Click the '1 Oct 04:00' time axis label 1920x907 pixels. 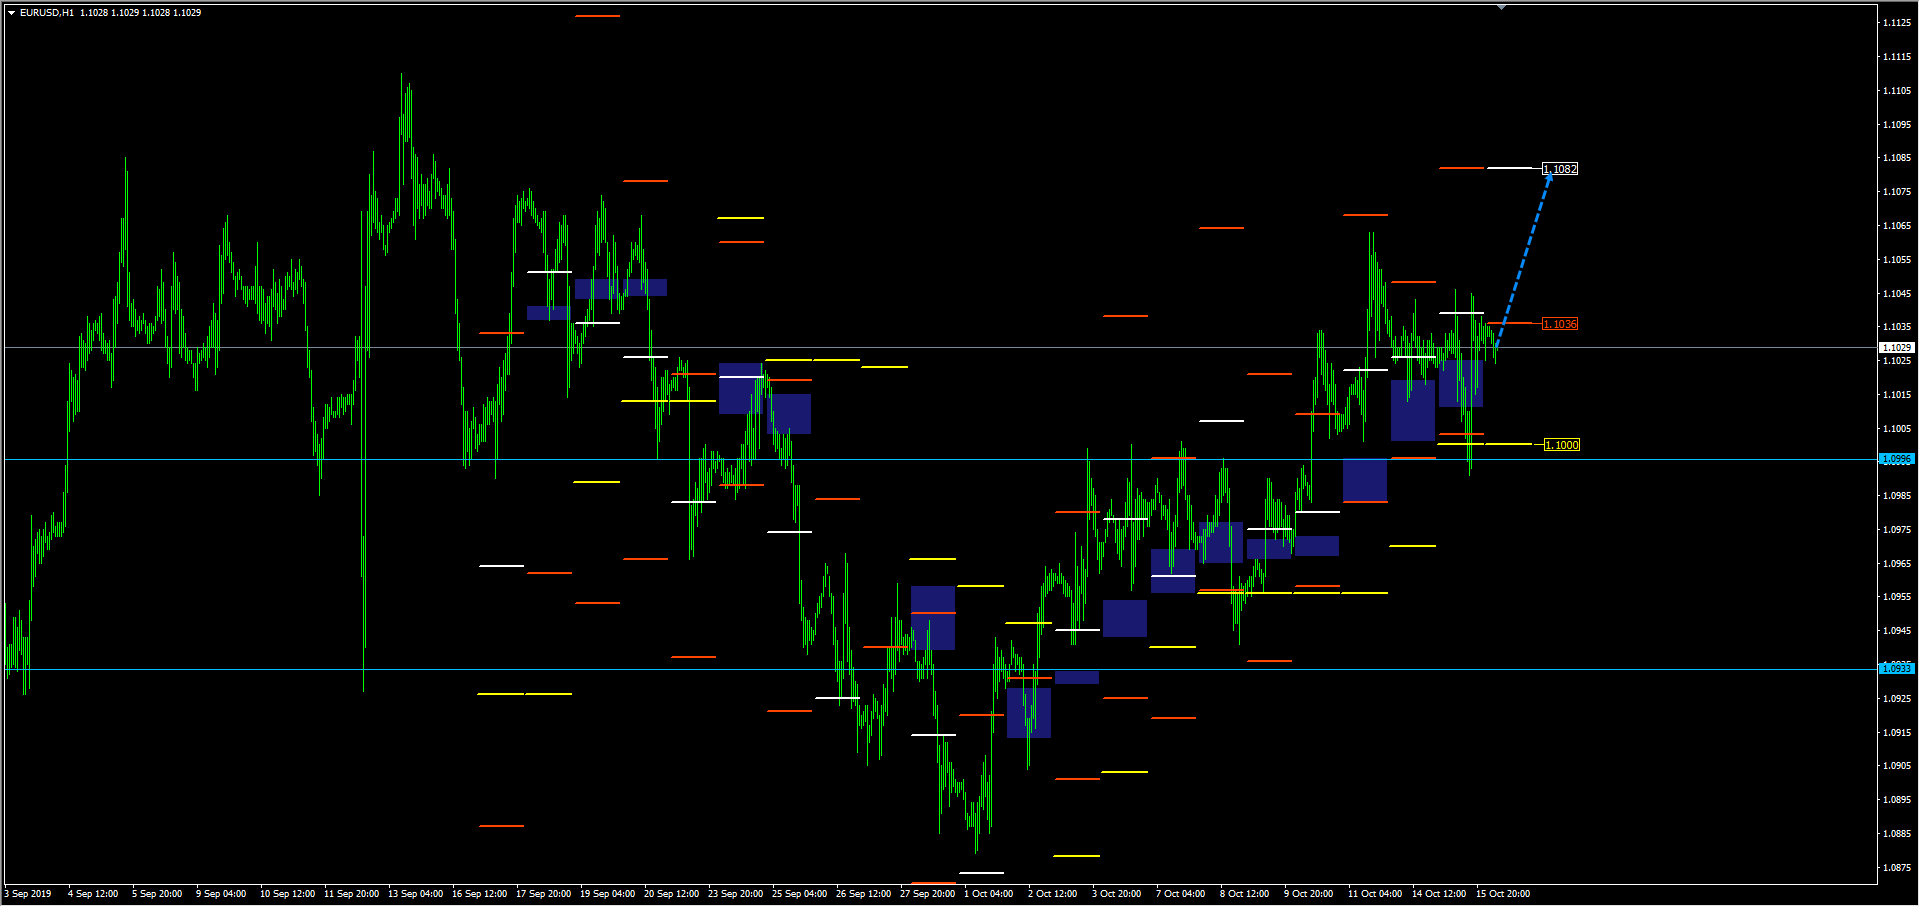(x=988, y=894)
